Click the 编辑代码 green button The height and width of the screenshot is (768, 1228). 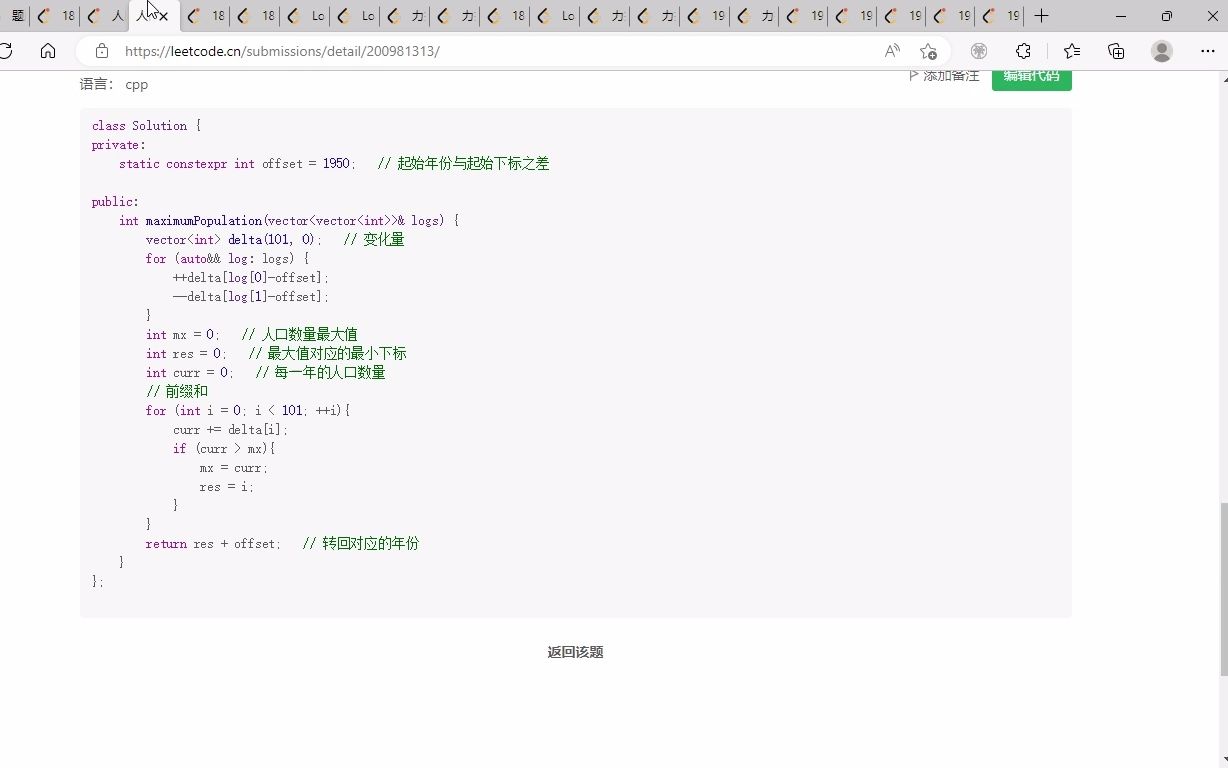coord(1031,75)
